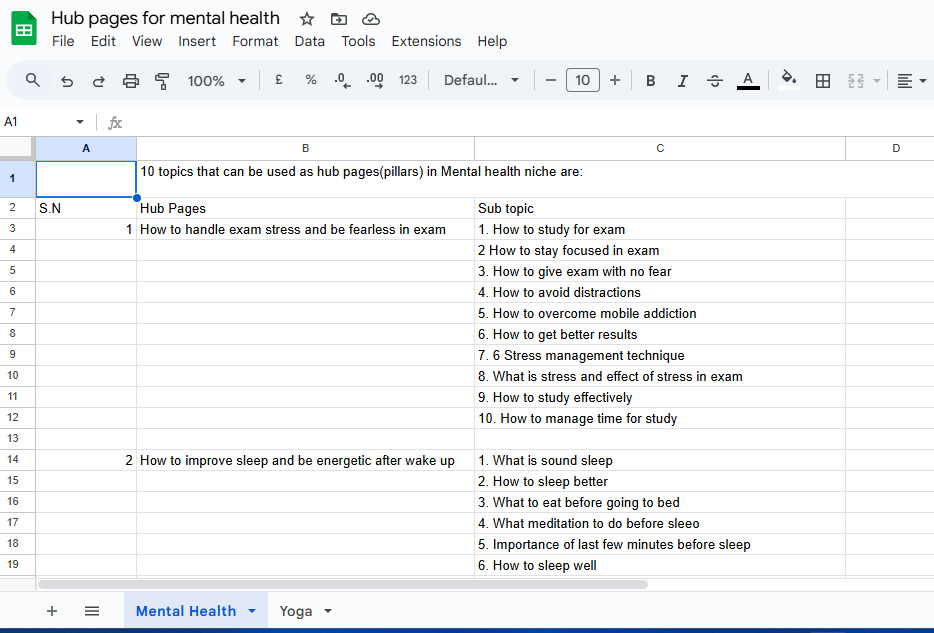Click the move to folder icon
The image size is (934, 633).
[x=339, y=19]
